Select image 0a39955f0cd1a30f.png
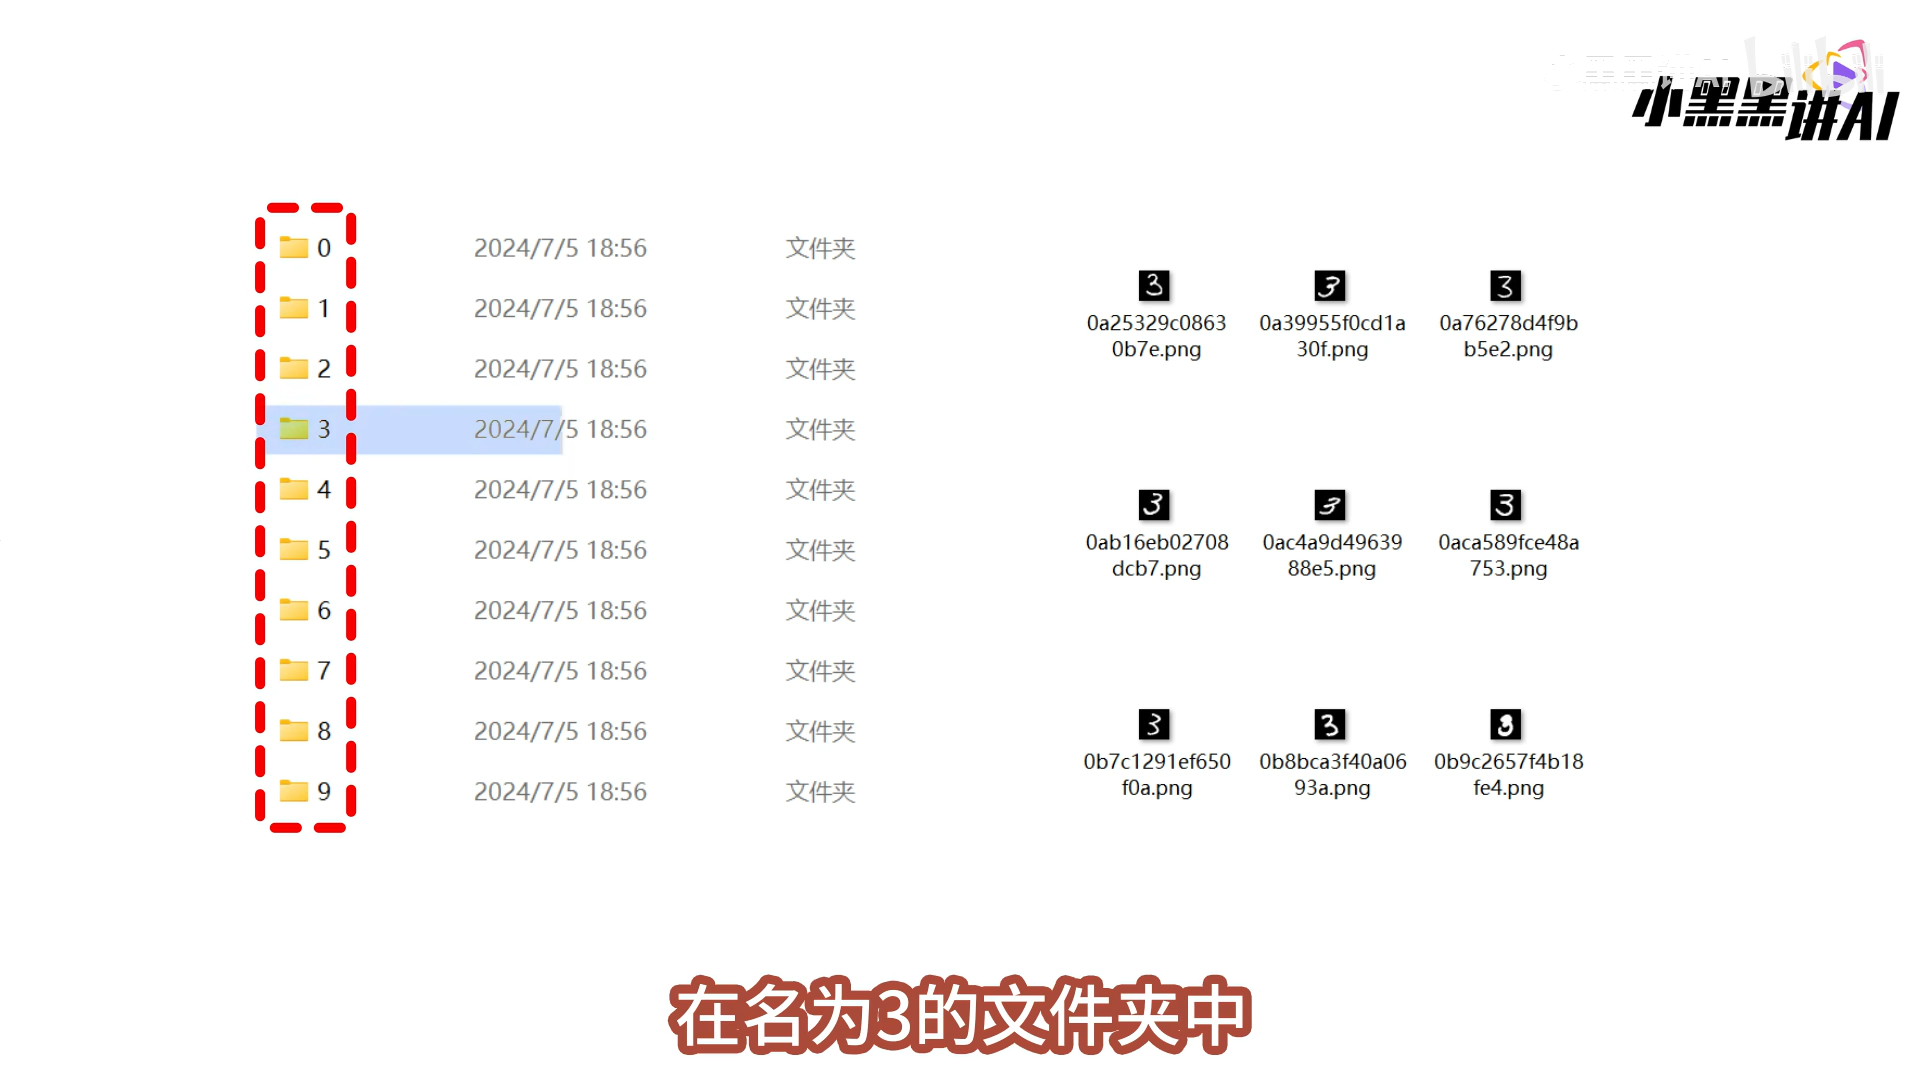The image size is (1920, 1080). click(1330, 286)
